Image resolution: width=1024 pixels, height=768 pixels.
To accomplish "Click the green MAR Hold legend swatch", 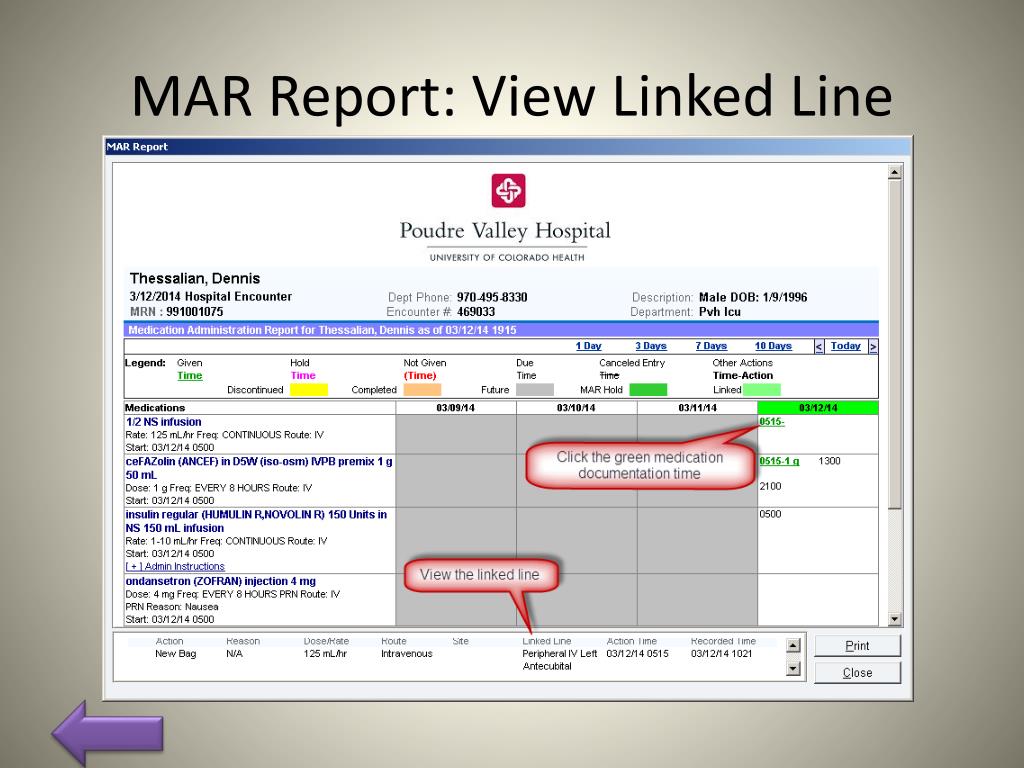I will click(x=648, y=390).
